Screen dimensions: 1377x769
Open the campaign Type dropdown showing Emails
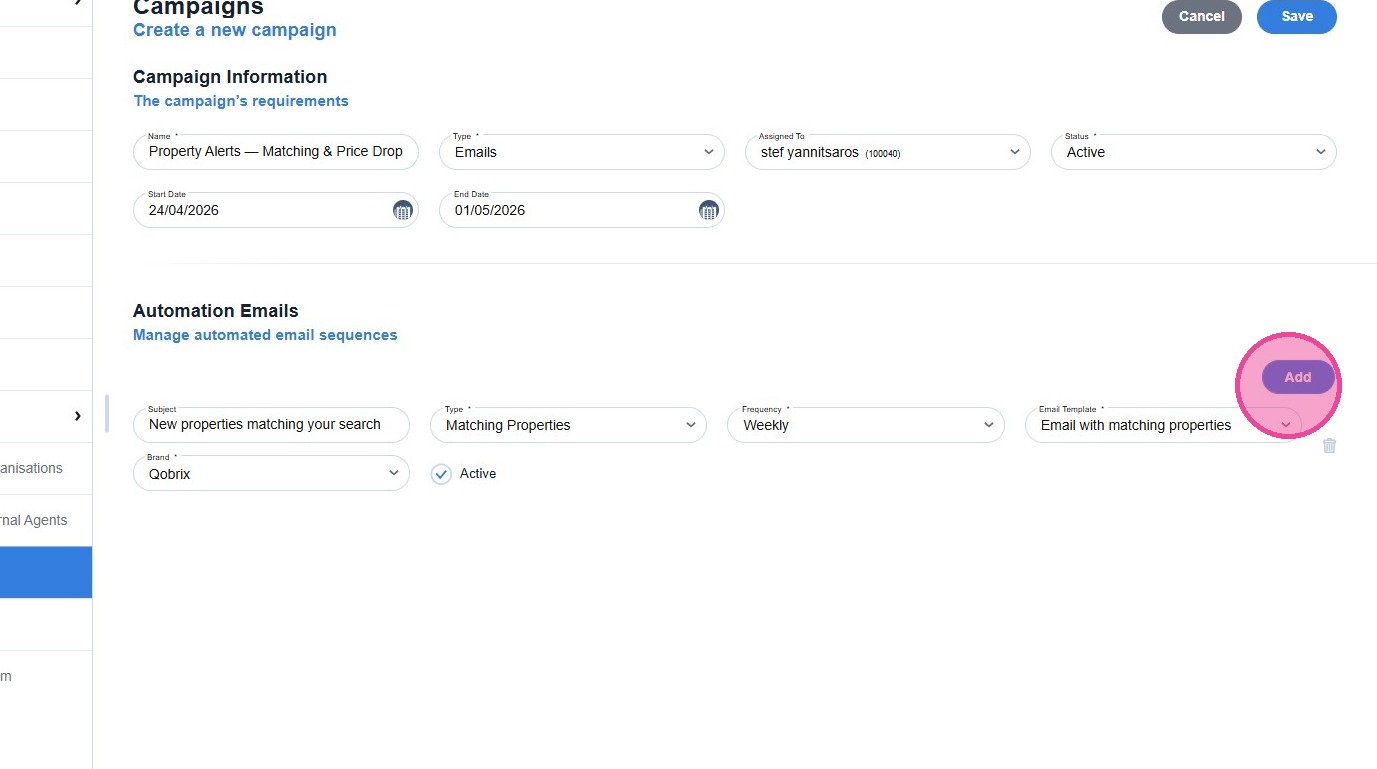point(582,152)
